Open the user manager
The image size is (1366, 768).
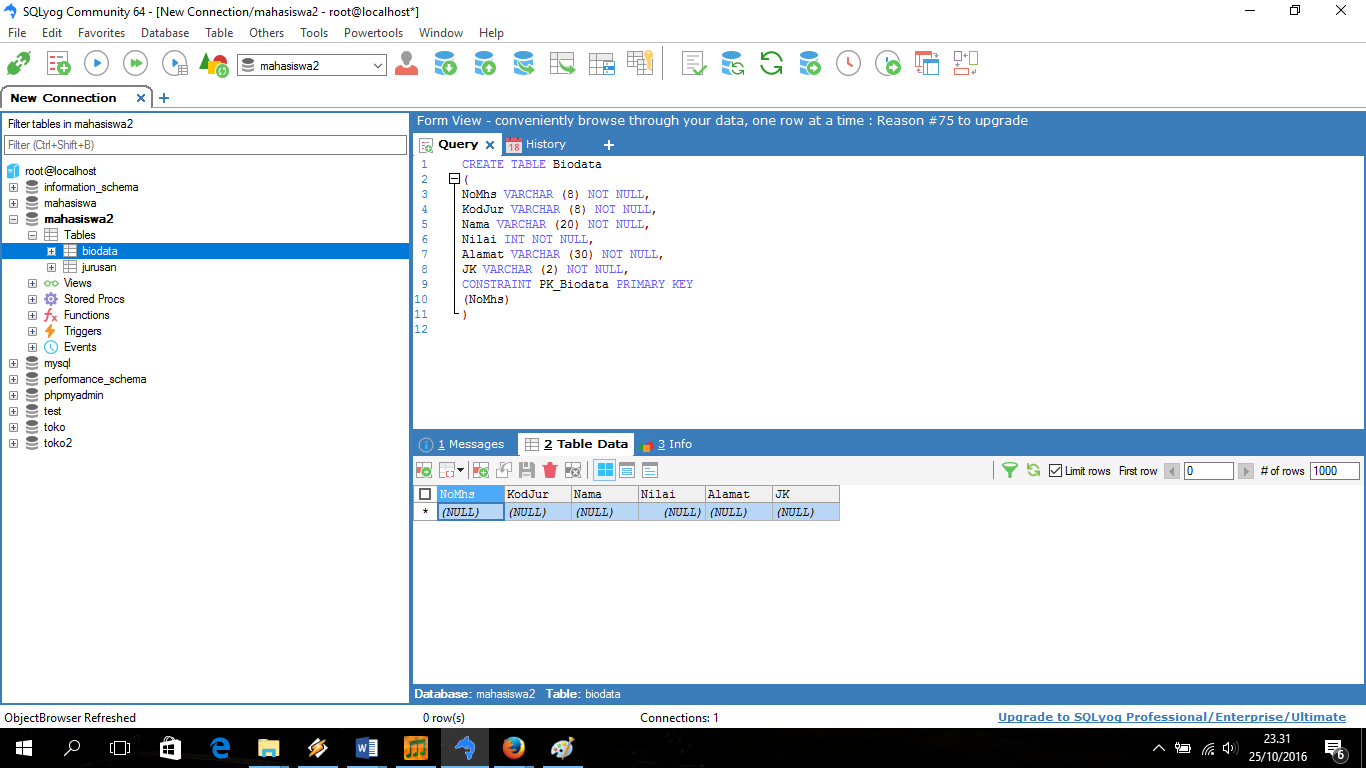[405, 63]
